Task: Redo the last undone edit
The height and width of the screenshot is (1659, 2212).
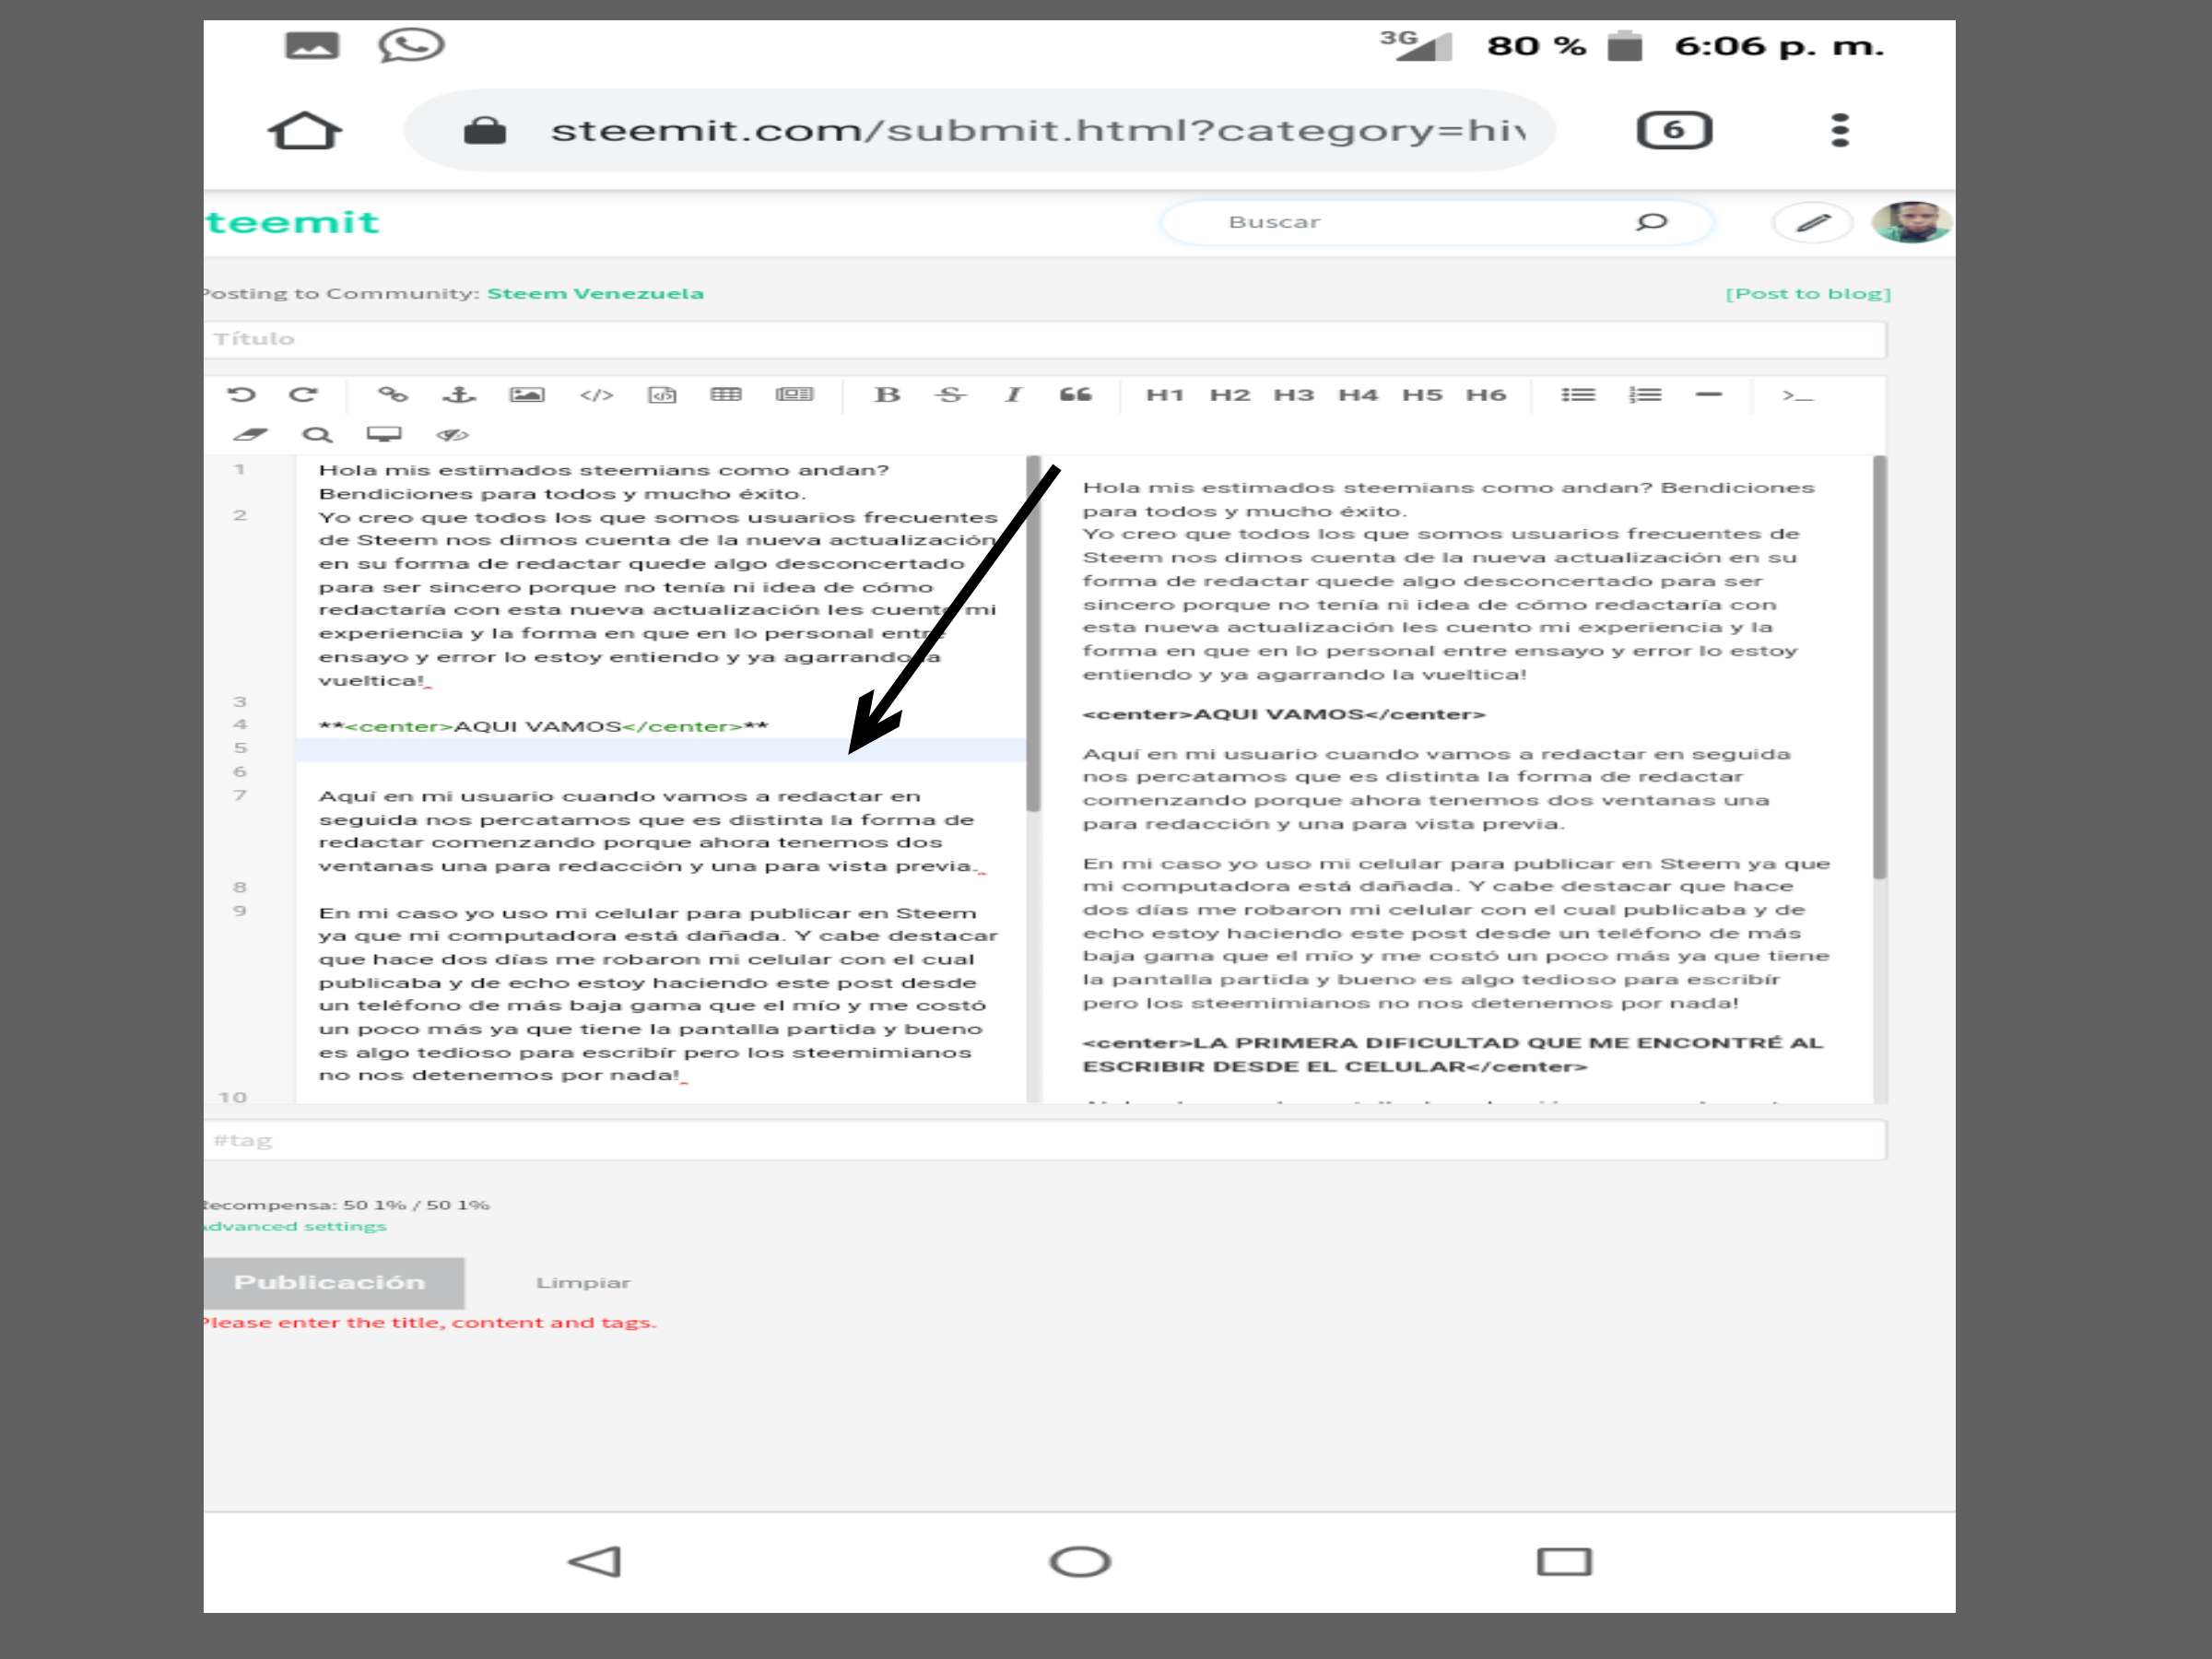Action: click(x=303, y=395)
